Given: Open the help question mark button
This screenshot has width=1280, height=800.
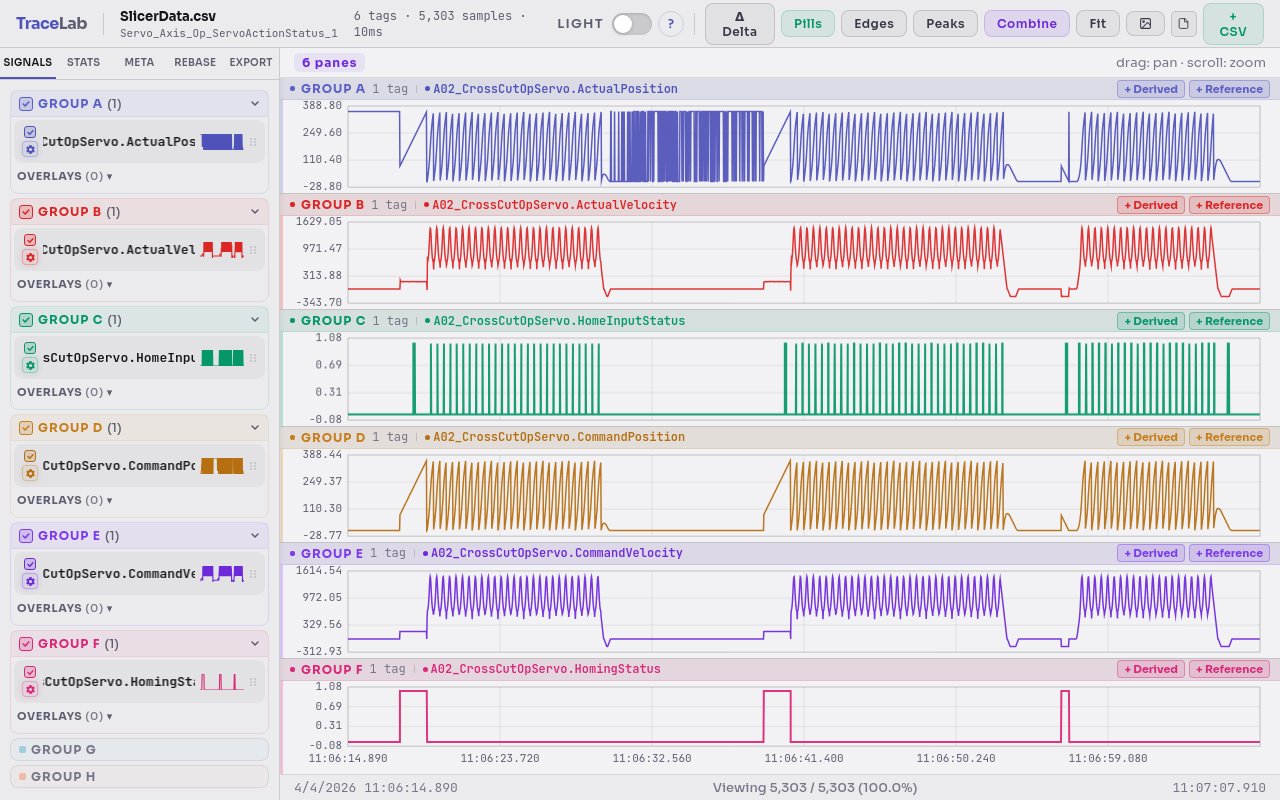Looking at the screenshot, I should click(671, 23).
